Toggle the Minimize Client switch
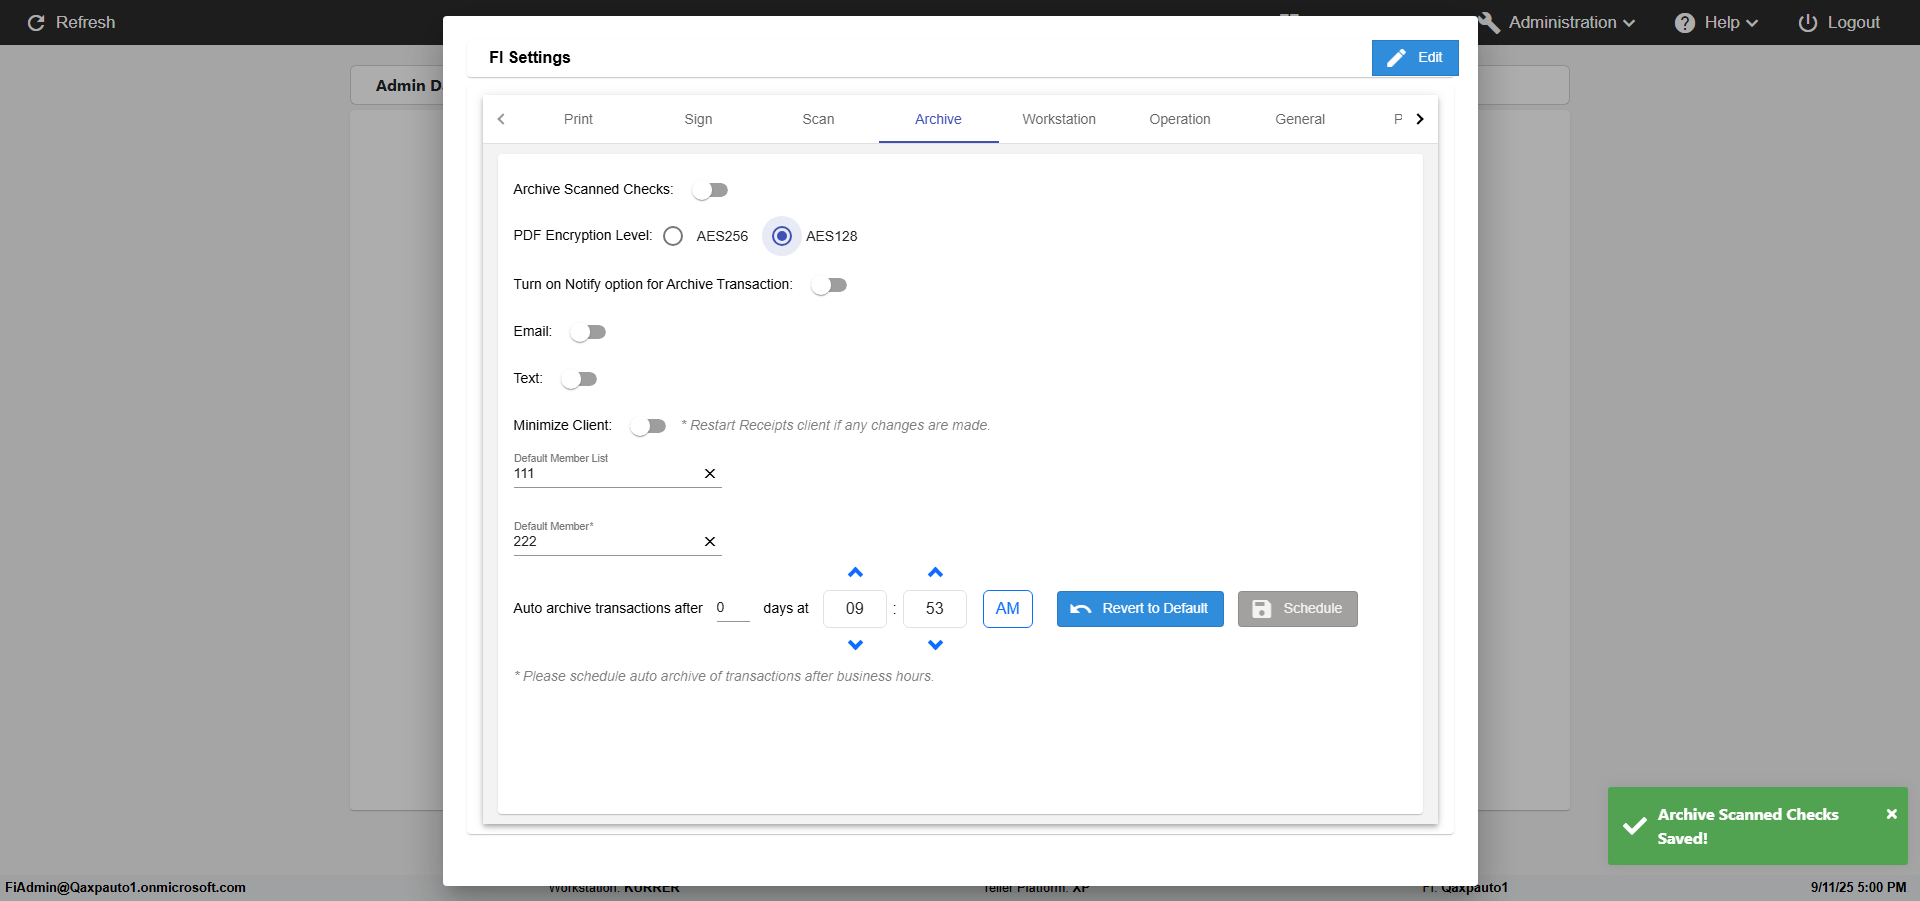This screenshot has height=901, width=1920. [x=648, y=426]
